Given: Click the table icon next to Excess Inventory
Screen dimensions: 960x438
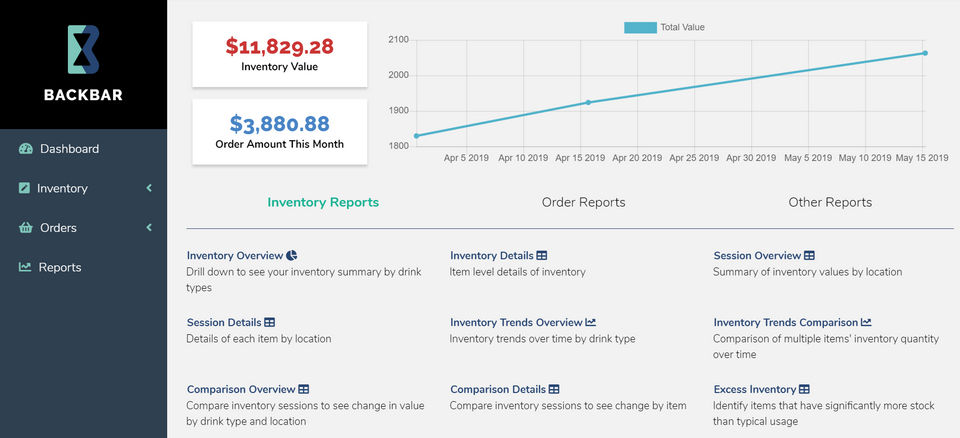Looking at the screenshot, I should coord(804,389).
